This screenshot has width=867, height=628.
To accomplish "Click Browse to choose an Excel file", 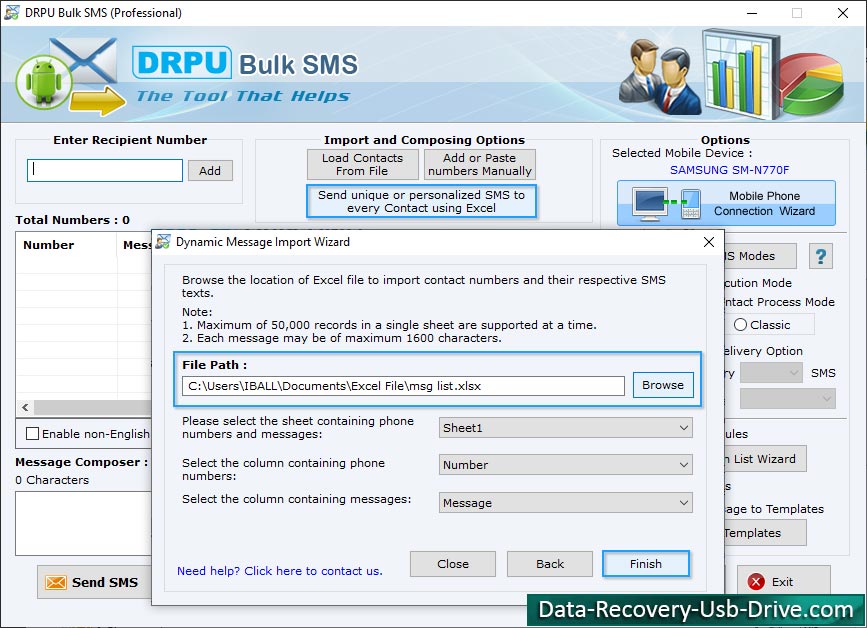I will (x=663, y=385).
